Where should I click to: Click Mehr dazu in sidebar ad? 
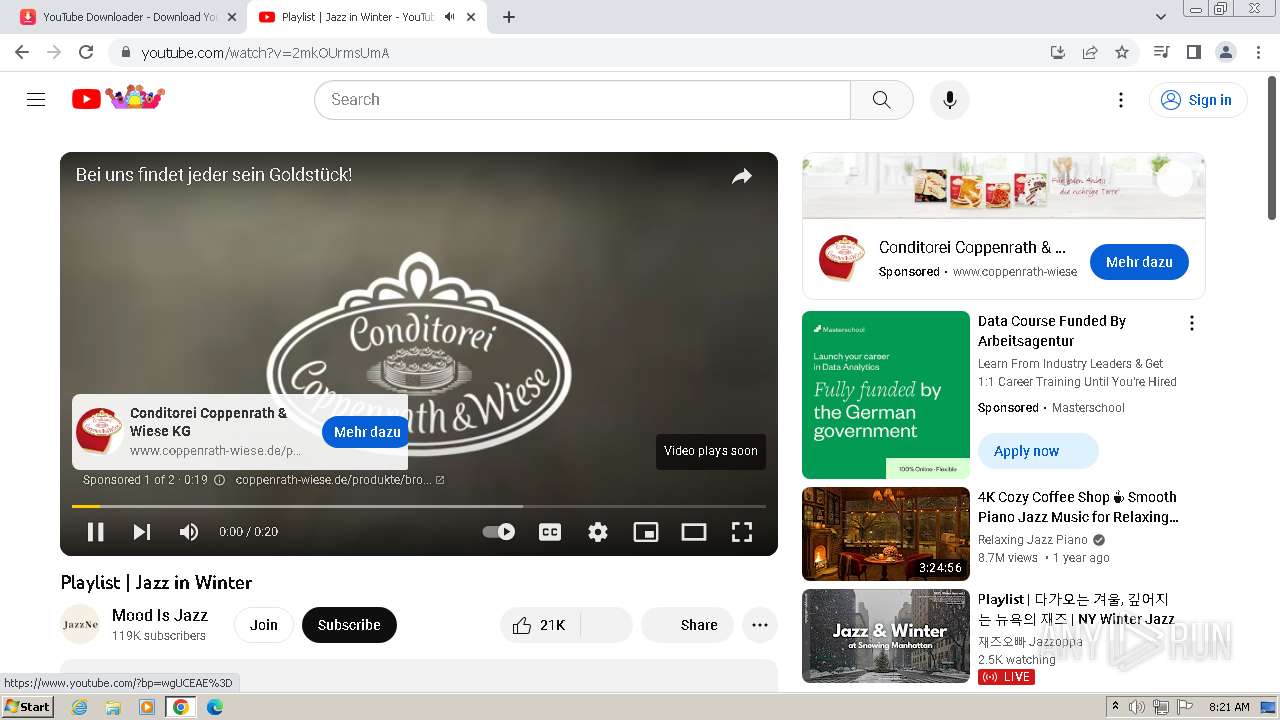[x=1139, y=262]
